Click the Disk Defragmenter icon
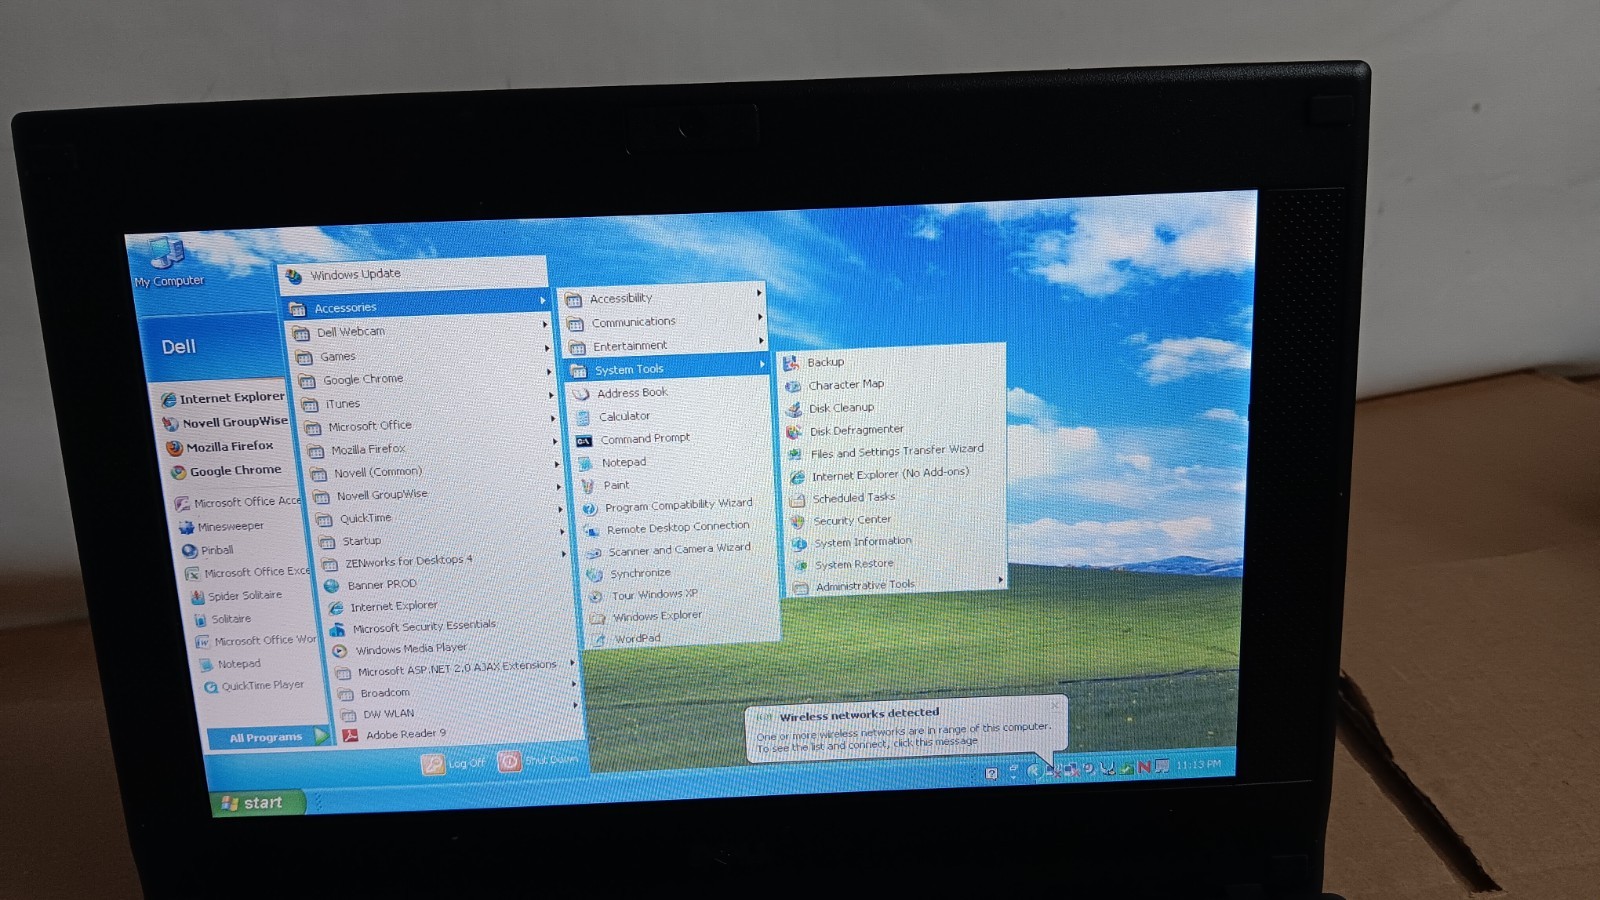 (794, 432)
